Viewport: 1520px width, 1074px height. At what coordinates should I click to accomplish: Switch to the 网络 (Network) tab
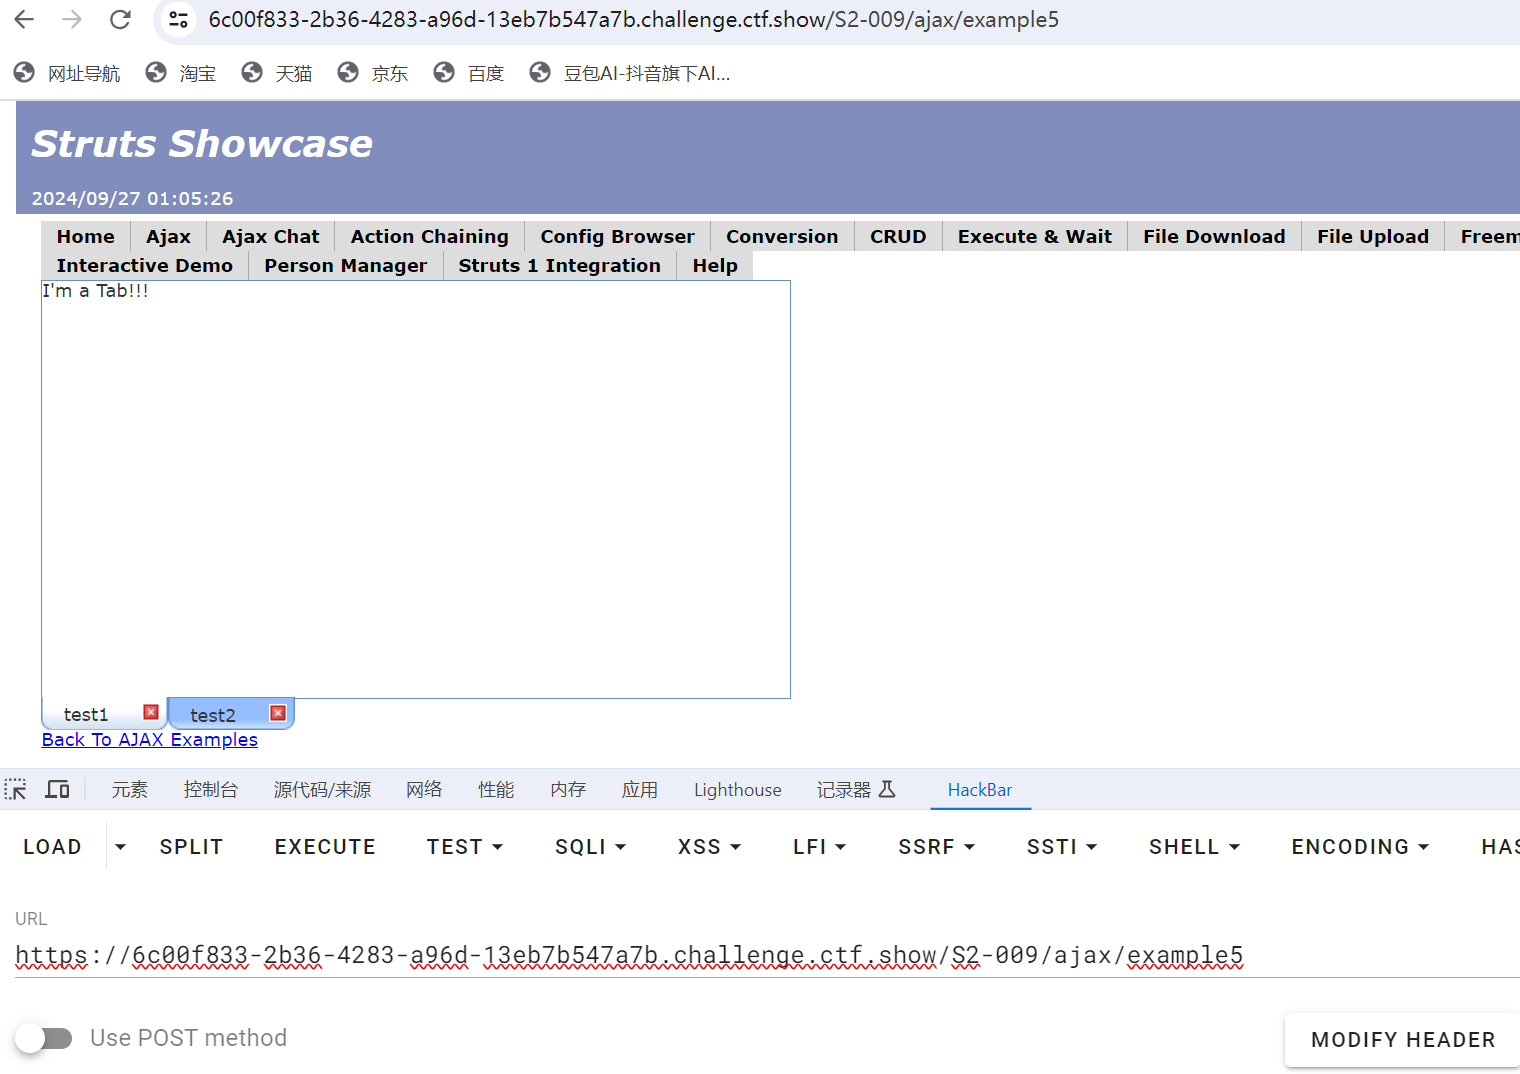424,790
